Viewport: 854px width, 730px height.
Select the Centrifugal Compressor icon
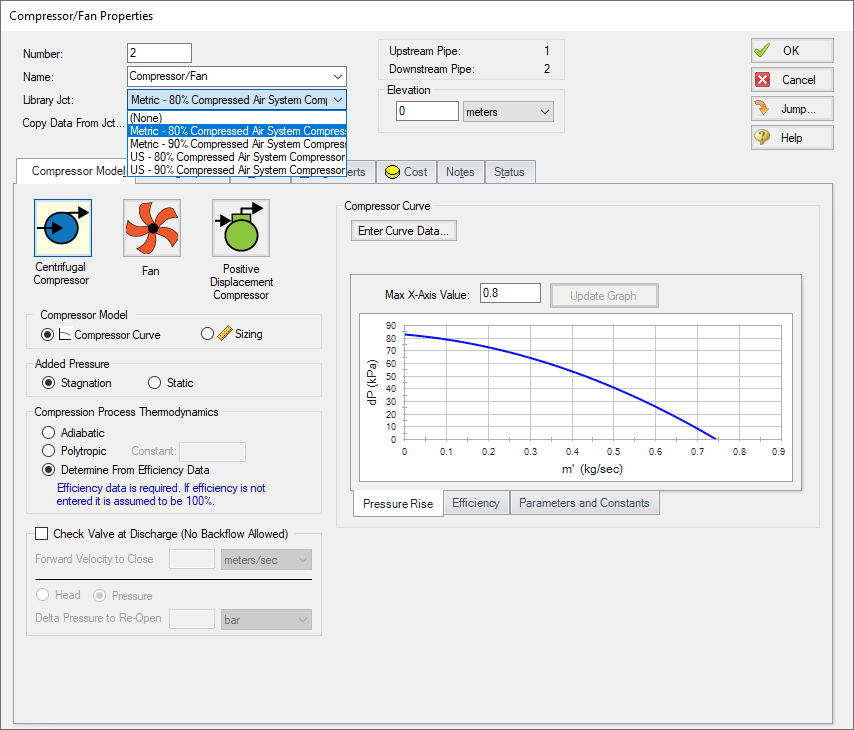pyautogui.click(x=62, y=228)
